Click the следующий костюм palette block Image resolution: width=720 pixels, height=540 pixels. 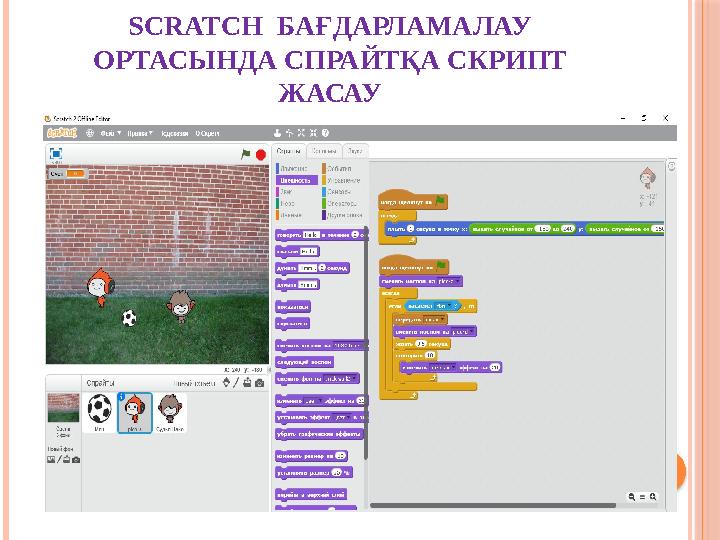tap(304, 362)
